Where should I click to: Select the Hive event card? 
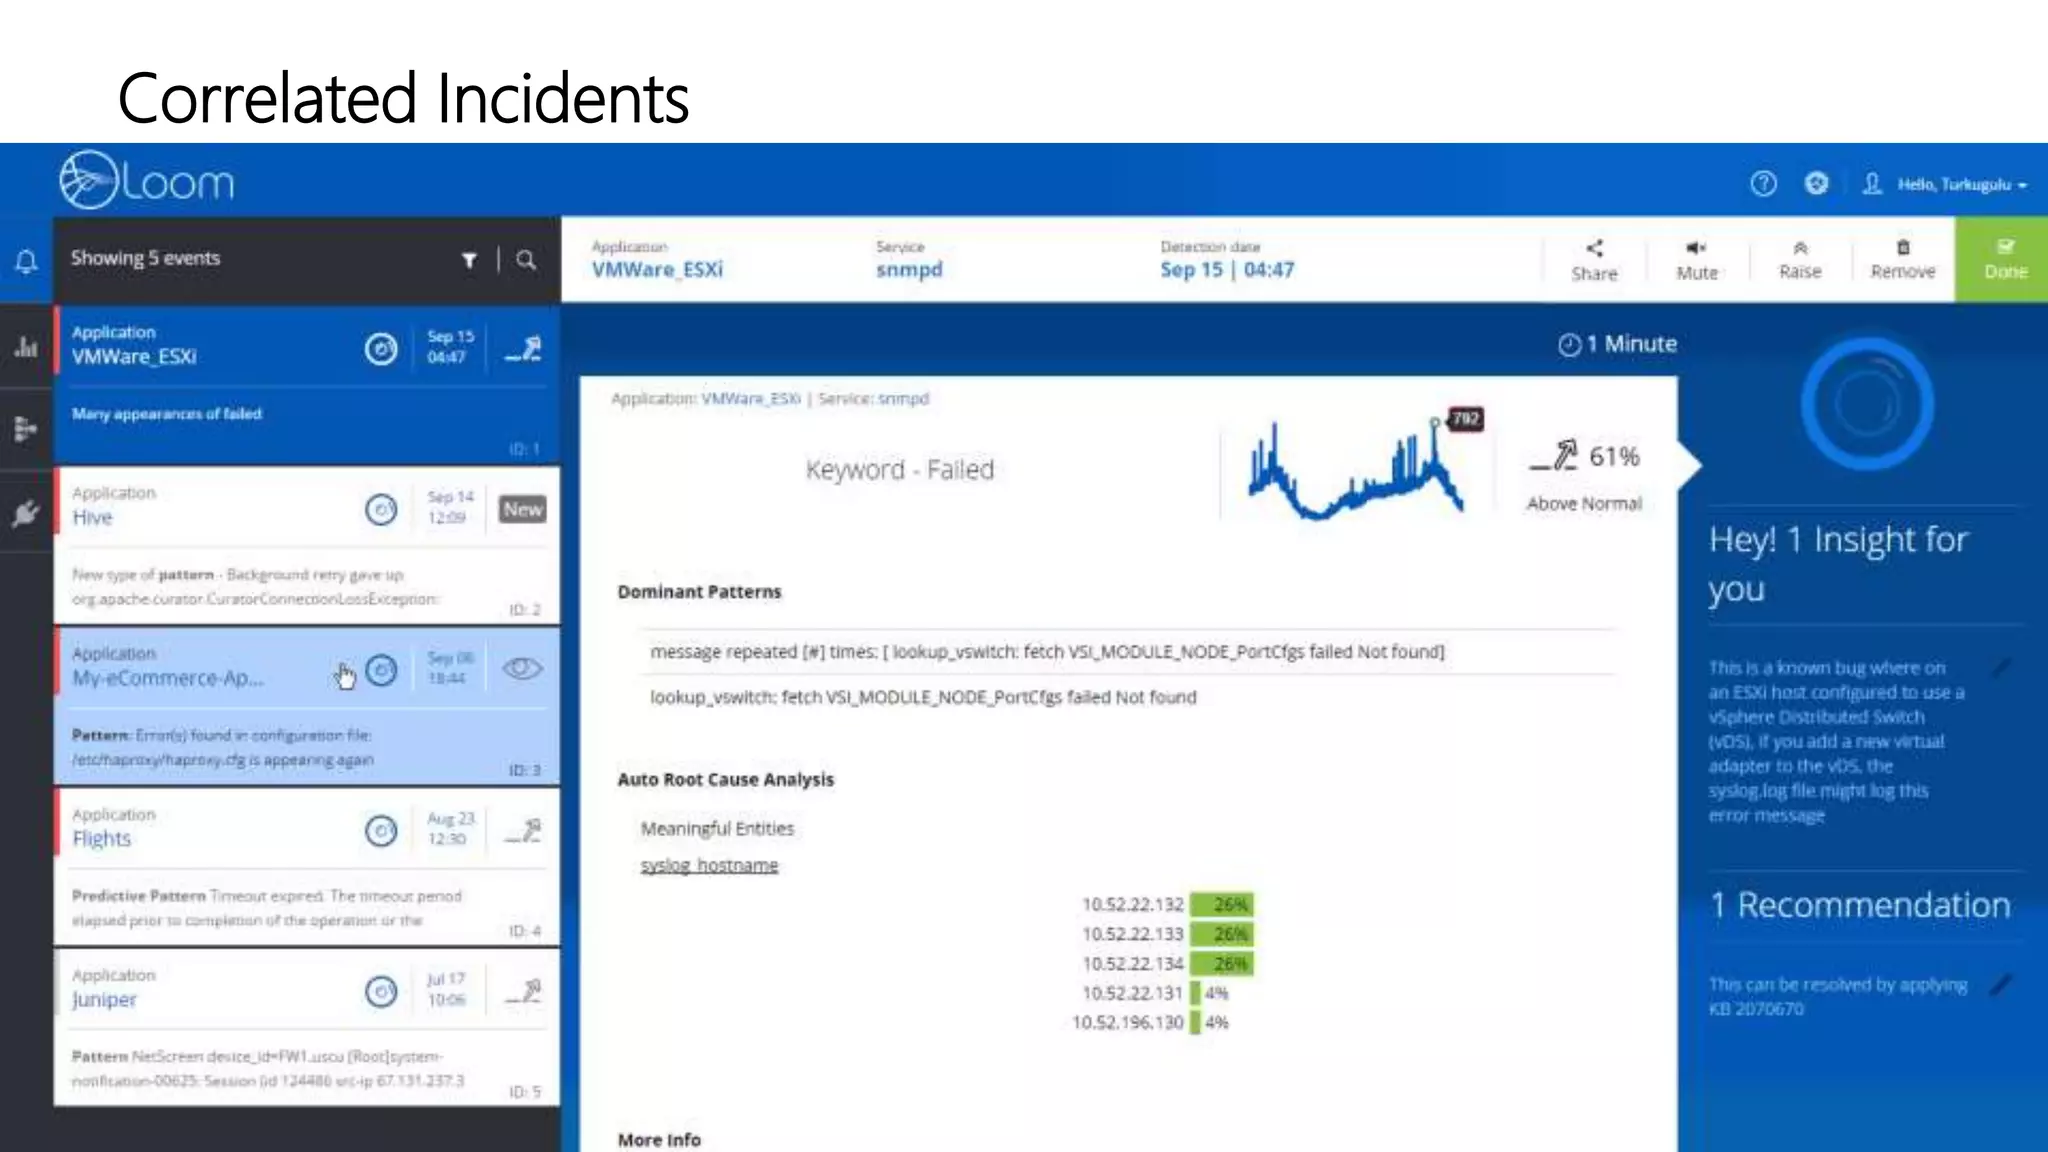[x=307, y=546]
